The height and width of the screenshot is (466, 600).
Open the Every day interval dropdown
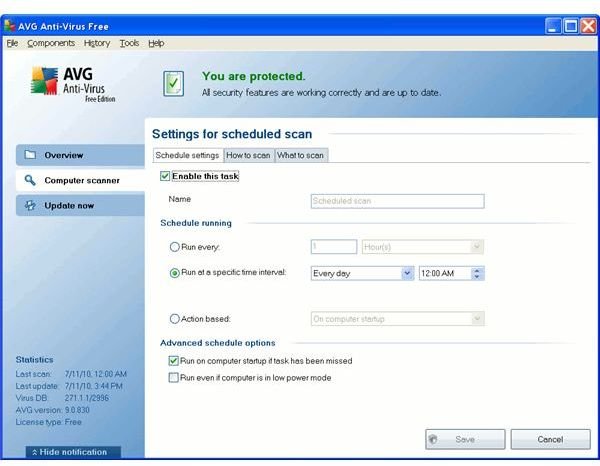pyautogui.click(x=362, y=273)
